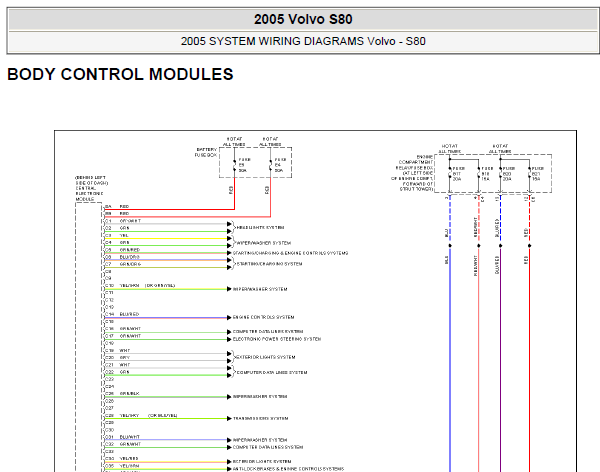Select the purple "BLU/RED" solid vertical wire label
This screenshot has width=600, height=472.
pyautogui.click(x=497, y=265)
